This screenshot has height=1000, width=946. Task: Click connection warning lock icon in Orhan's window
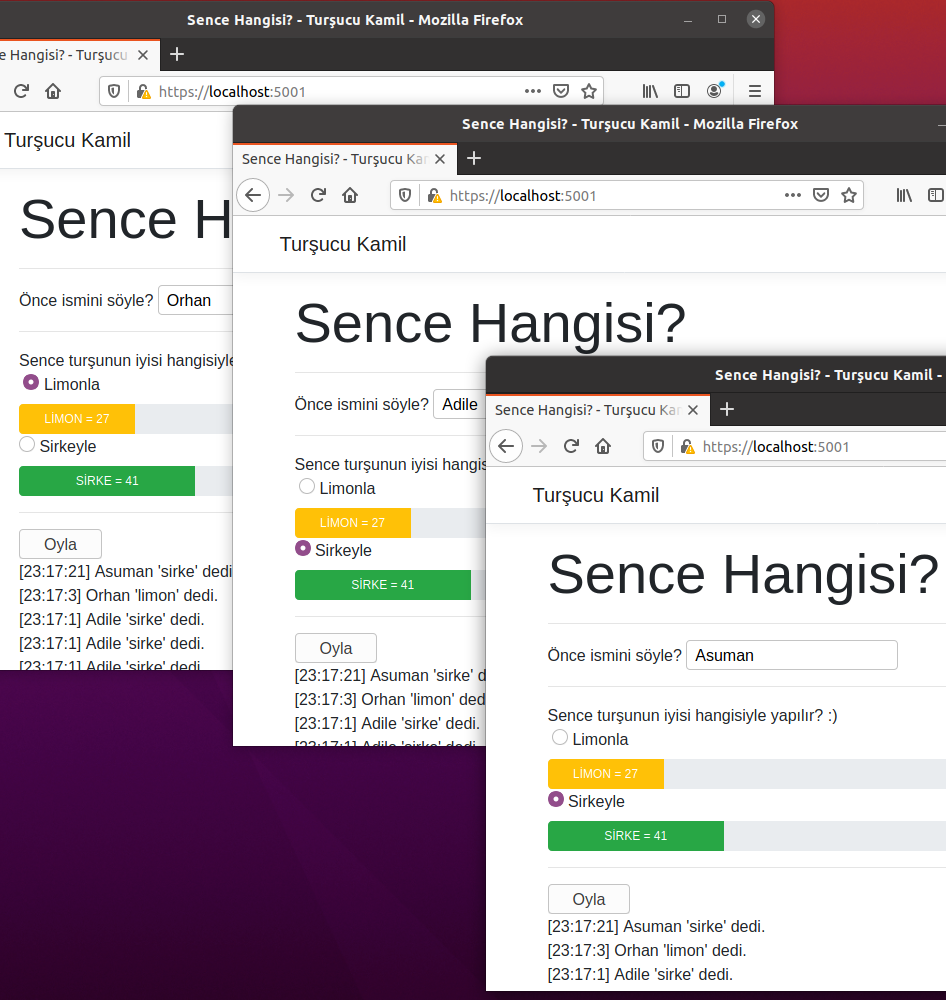143,91
